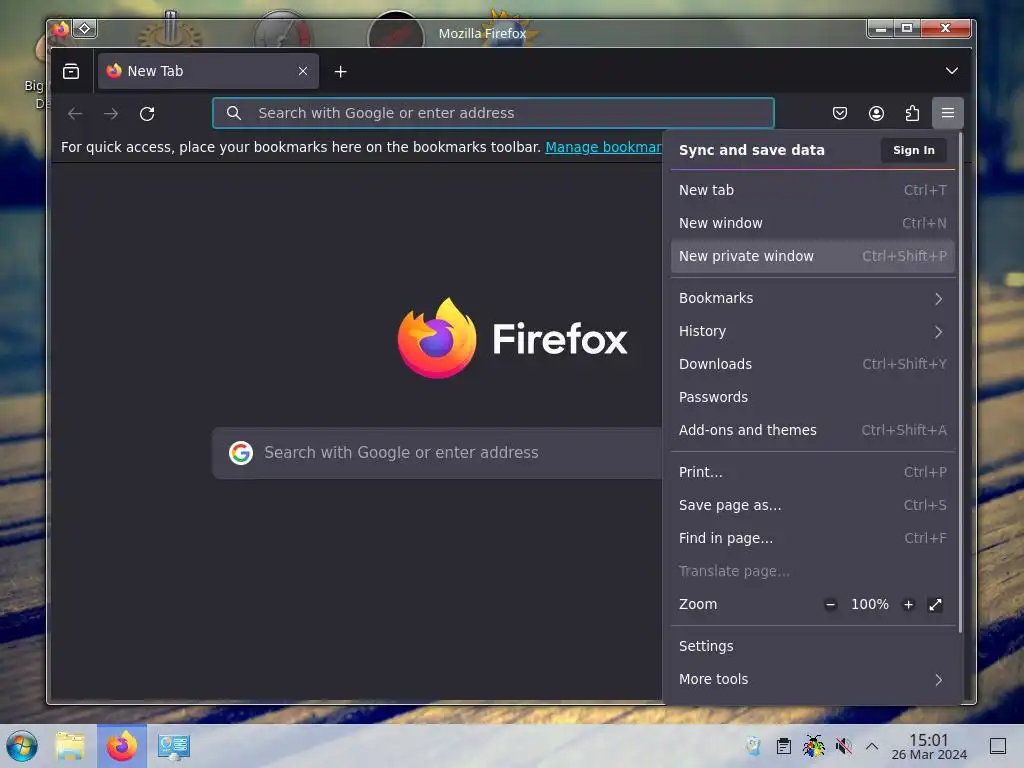
Task: Click the Sign In button
Action: 914,150
